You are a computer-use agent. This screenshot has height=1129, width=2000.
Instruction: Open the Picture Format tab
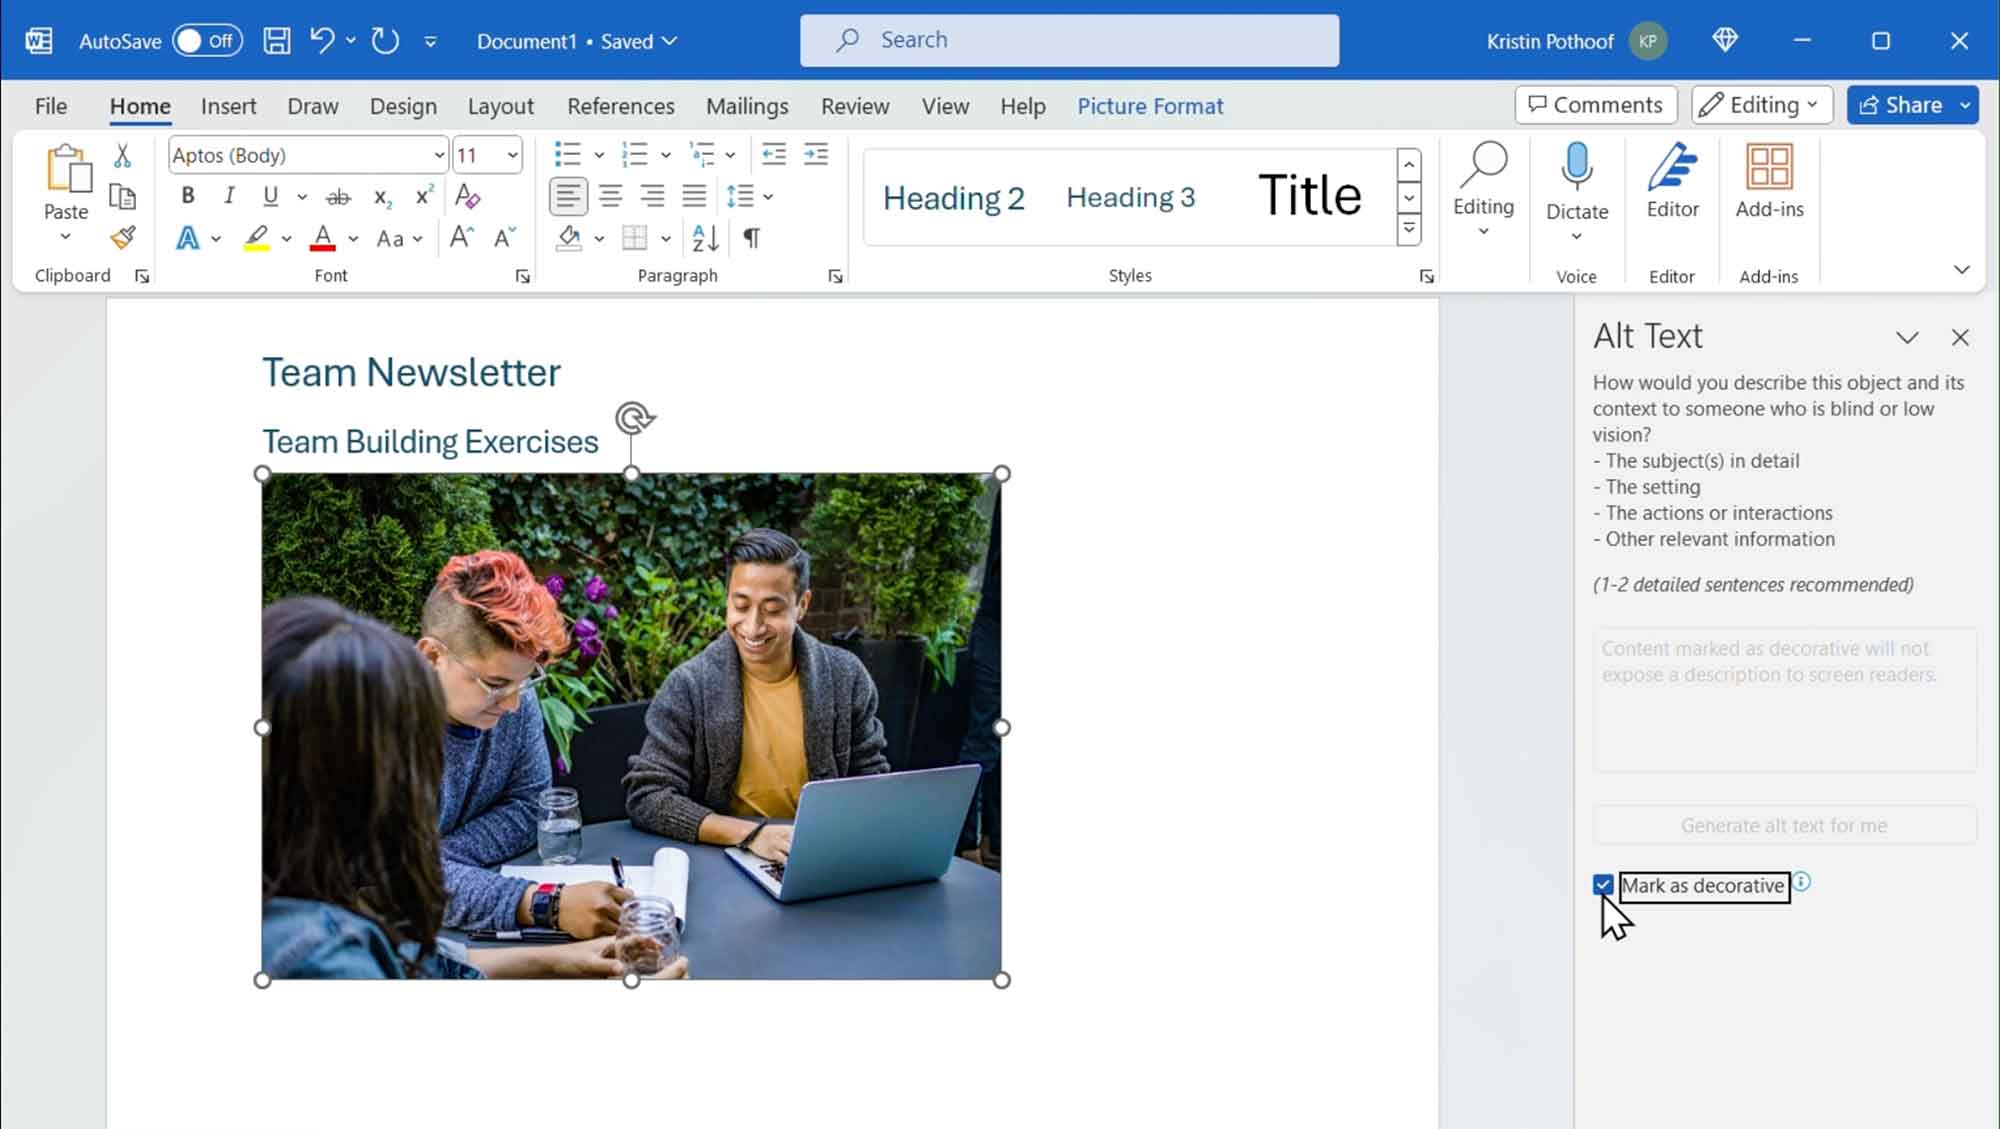pyautogui.click(x=1150, y=106)
